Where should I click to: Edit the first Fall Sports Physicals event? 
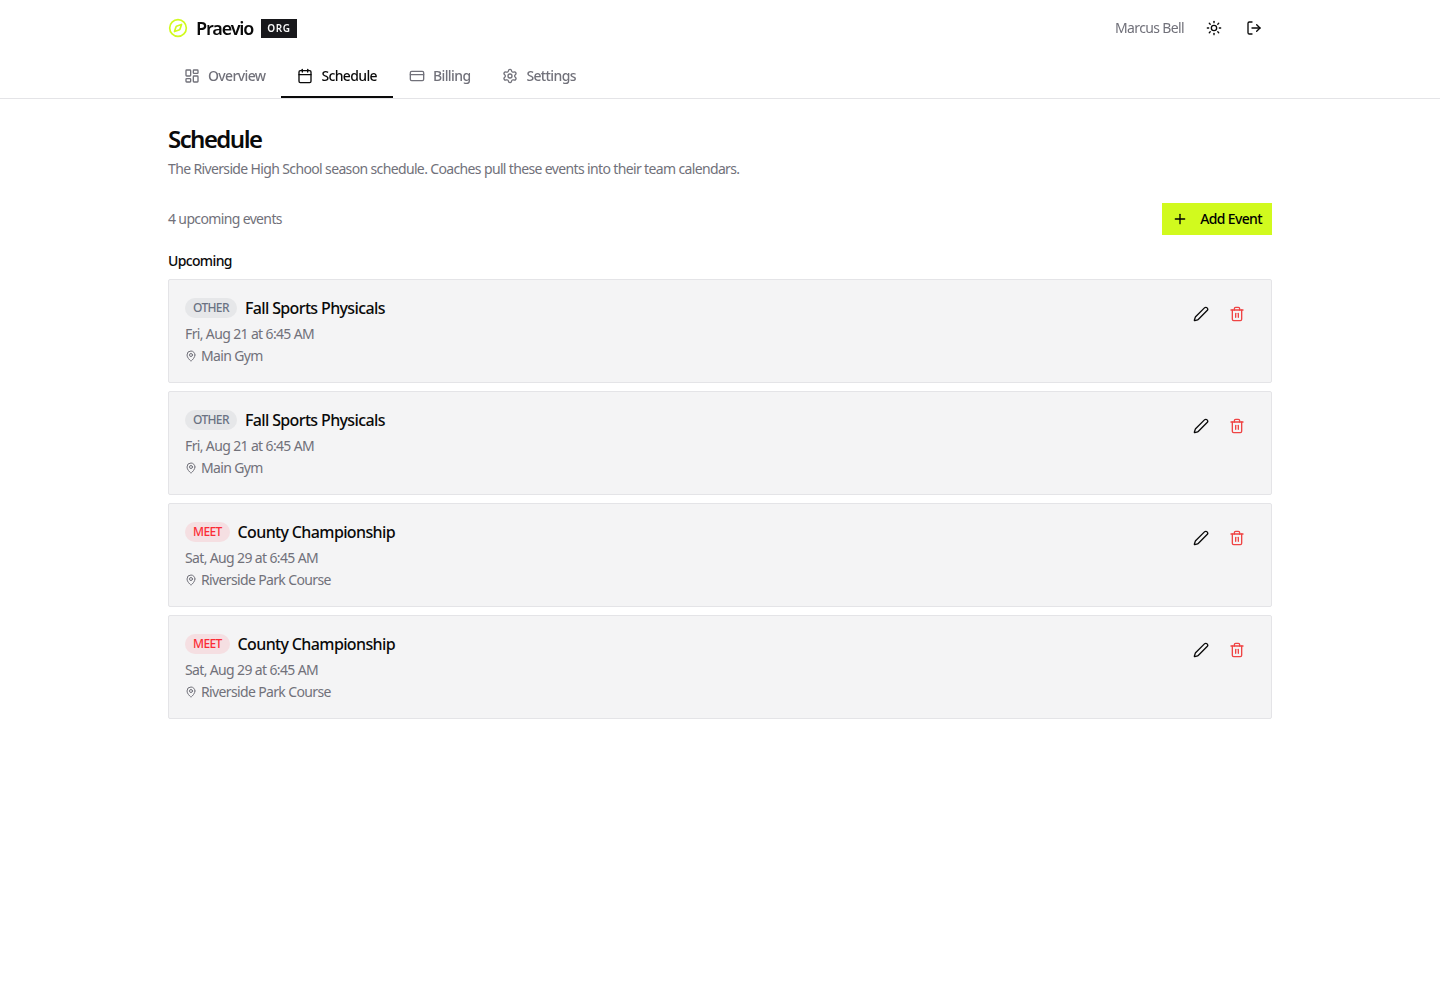coord(1201,314)
